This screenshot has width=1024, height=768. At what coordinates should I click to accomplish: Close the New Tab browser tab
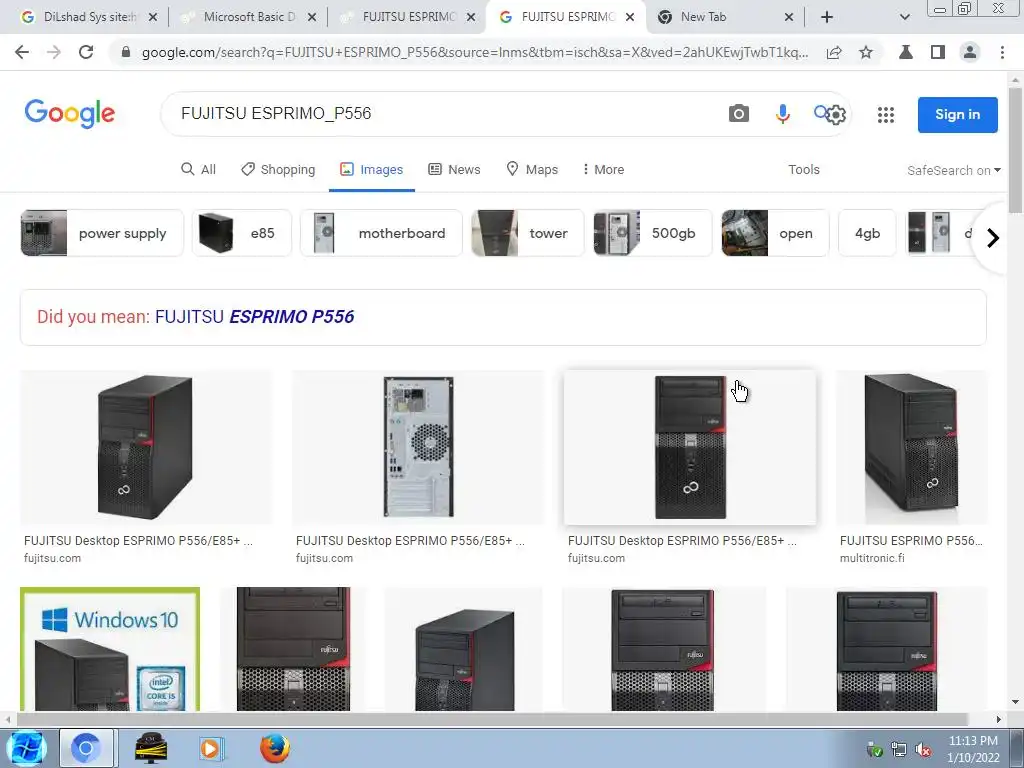click(x=789, y=17)
